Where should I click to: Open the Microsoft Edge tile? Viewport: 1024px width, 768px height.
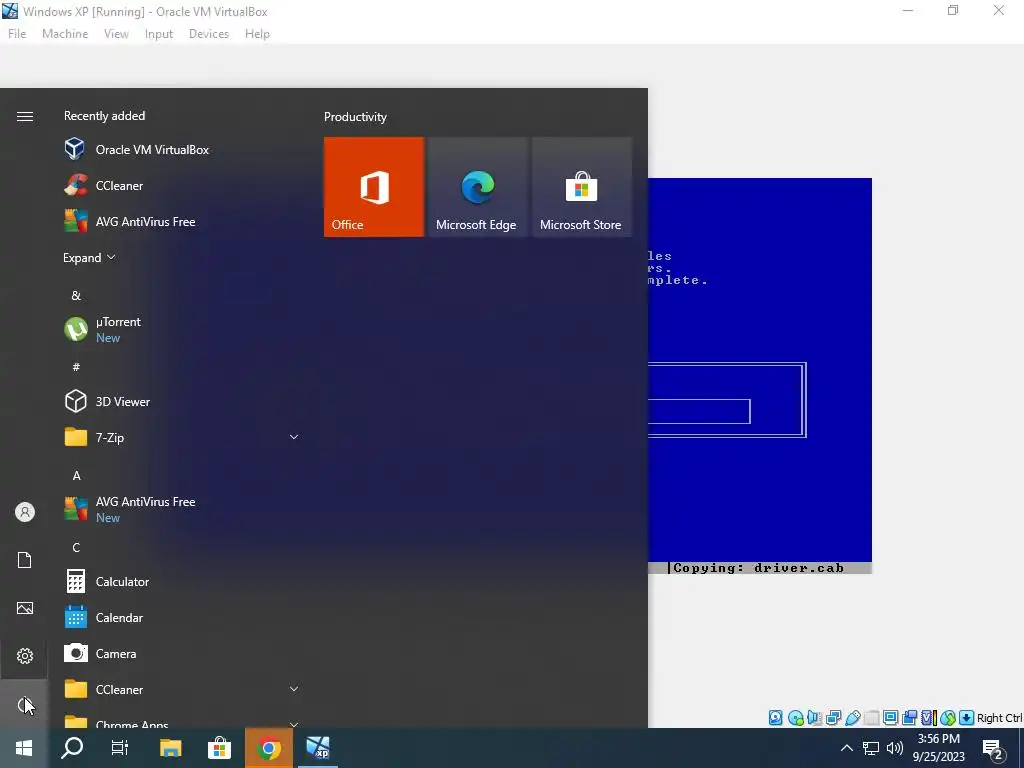click(477, 187)
